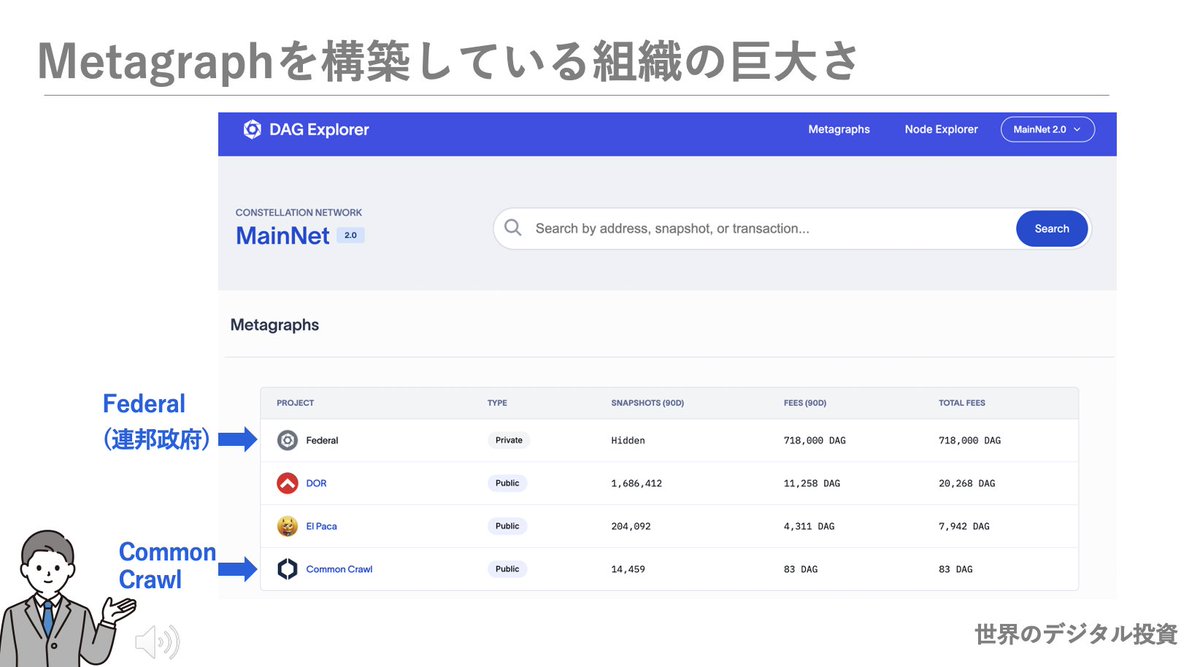Open the MainNet 2.0 network dropdown
This screenshot has height=667, width=1200.
1047,129
